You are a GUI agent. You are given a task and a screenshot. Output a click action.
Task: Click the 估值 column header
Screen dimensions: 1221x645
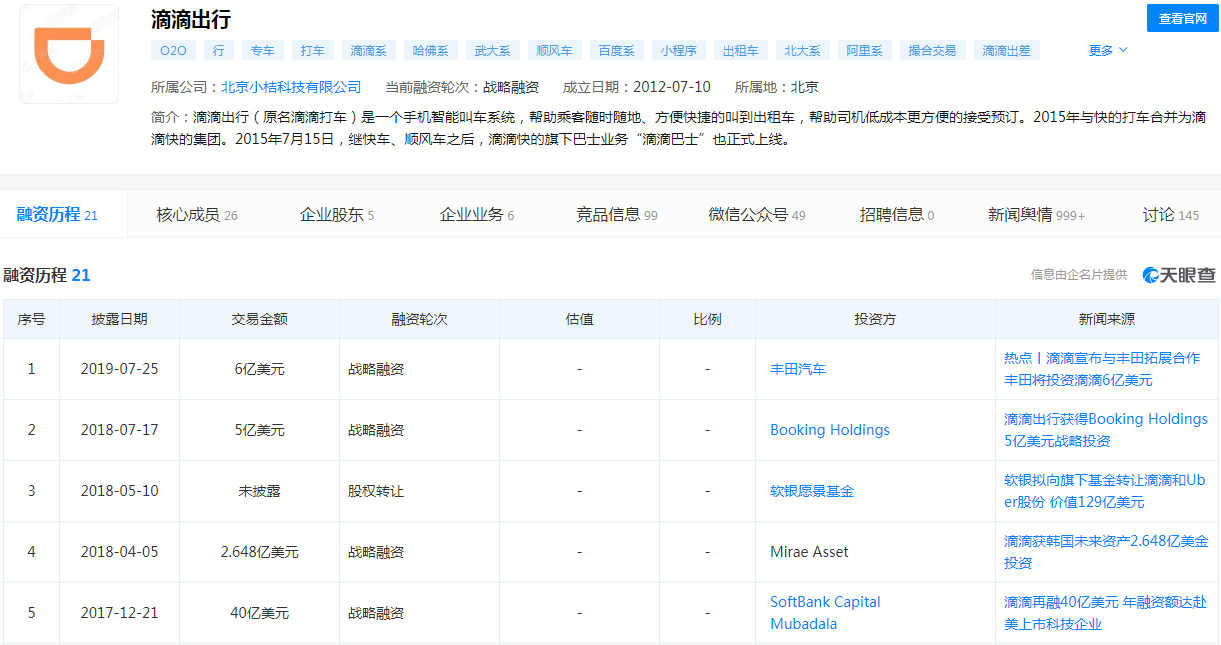click(579, 320)
